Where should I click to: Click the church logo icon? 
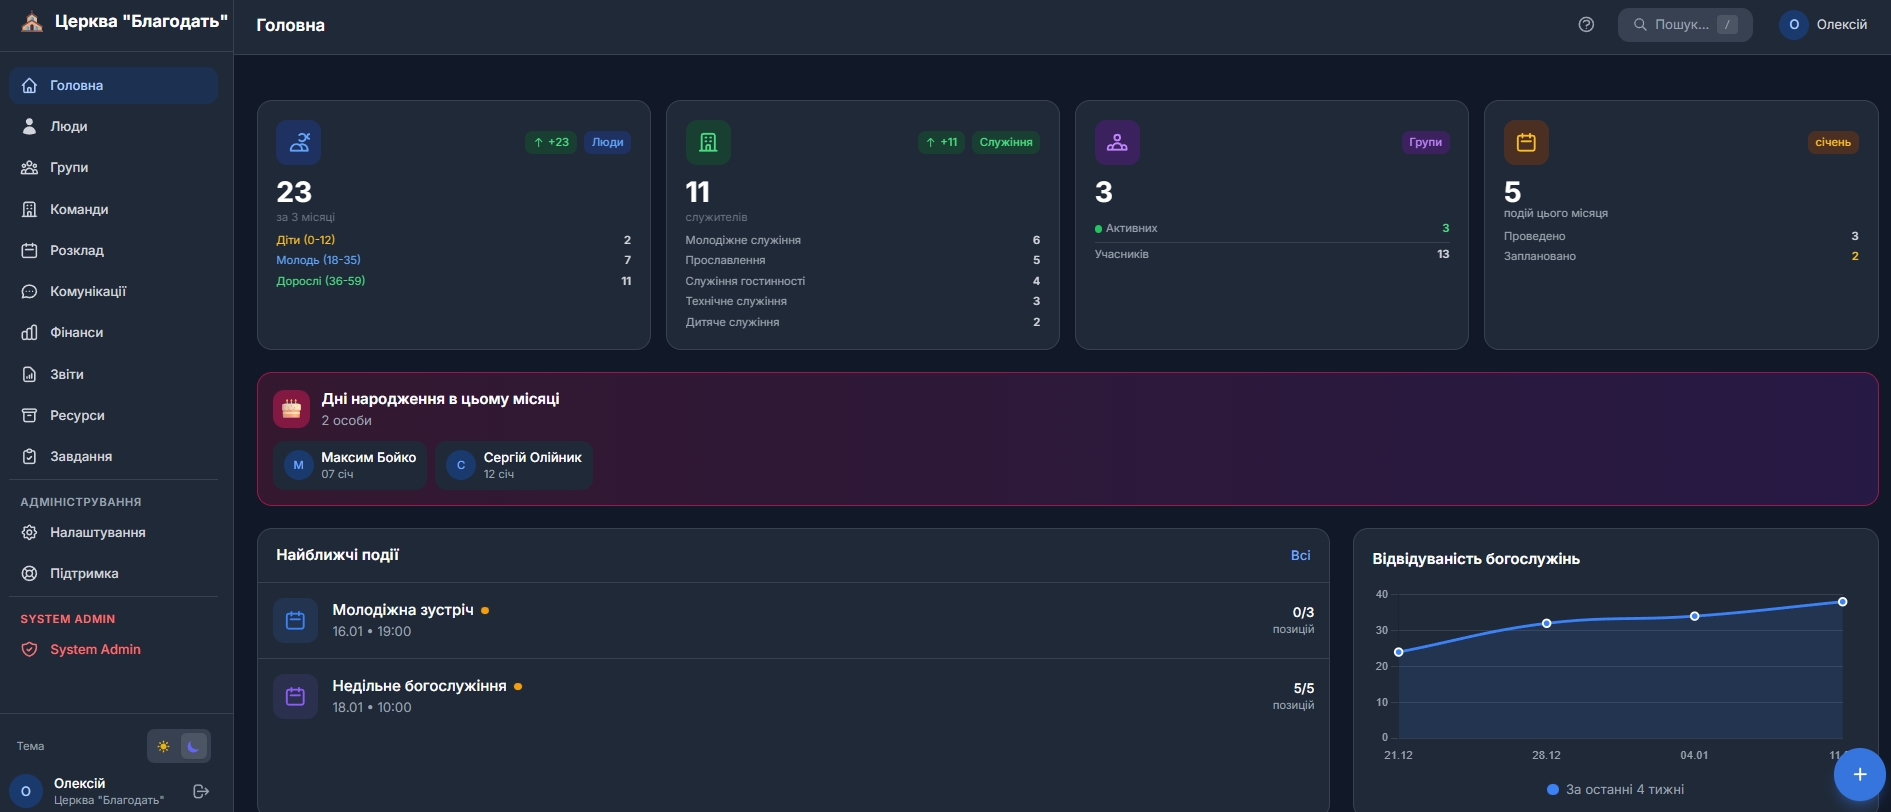pyautogui.click(x=32, y=22)
